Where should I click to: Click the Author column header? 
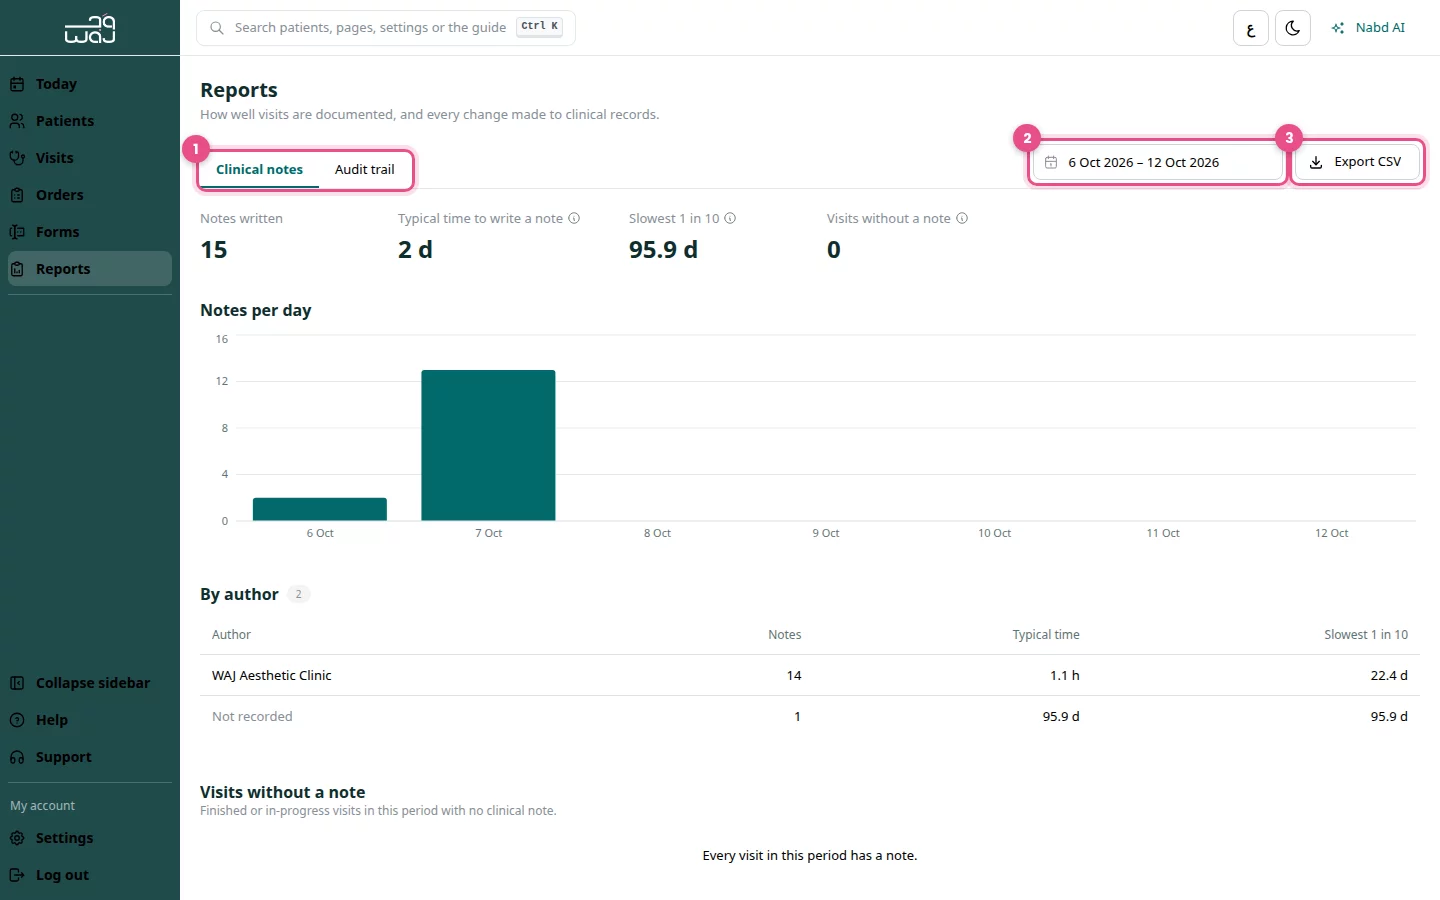tap(231, 635)
